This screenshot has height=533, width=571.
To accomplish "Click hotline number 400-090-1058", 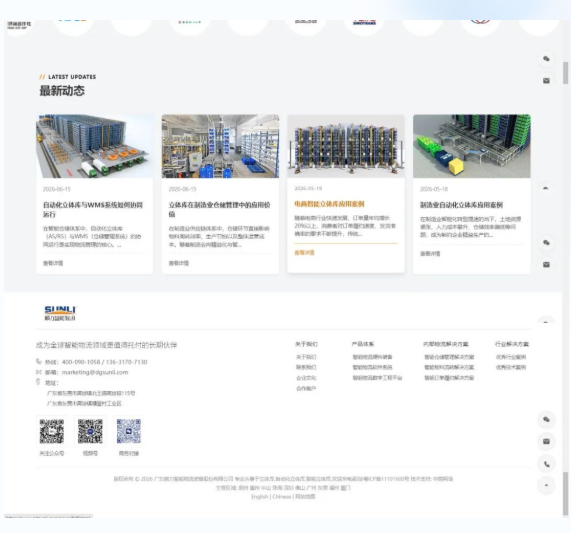I will pyautogui.click(x=81, y=362).
